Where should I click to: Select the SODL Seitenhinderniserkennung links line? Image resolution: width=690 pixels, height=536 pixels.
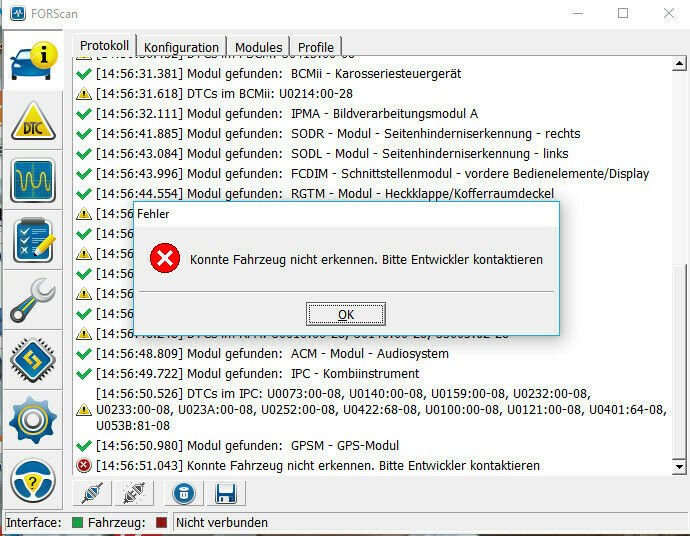332,154
